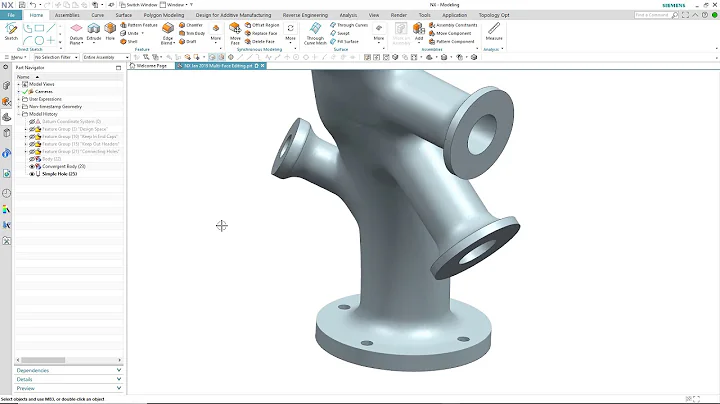Choose Pattern Feature command

click(139, 25)
